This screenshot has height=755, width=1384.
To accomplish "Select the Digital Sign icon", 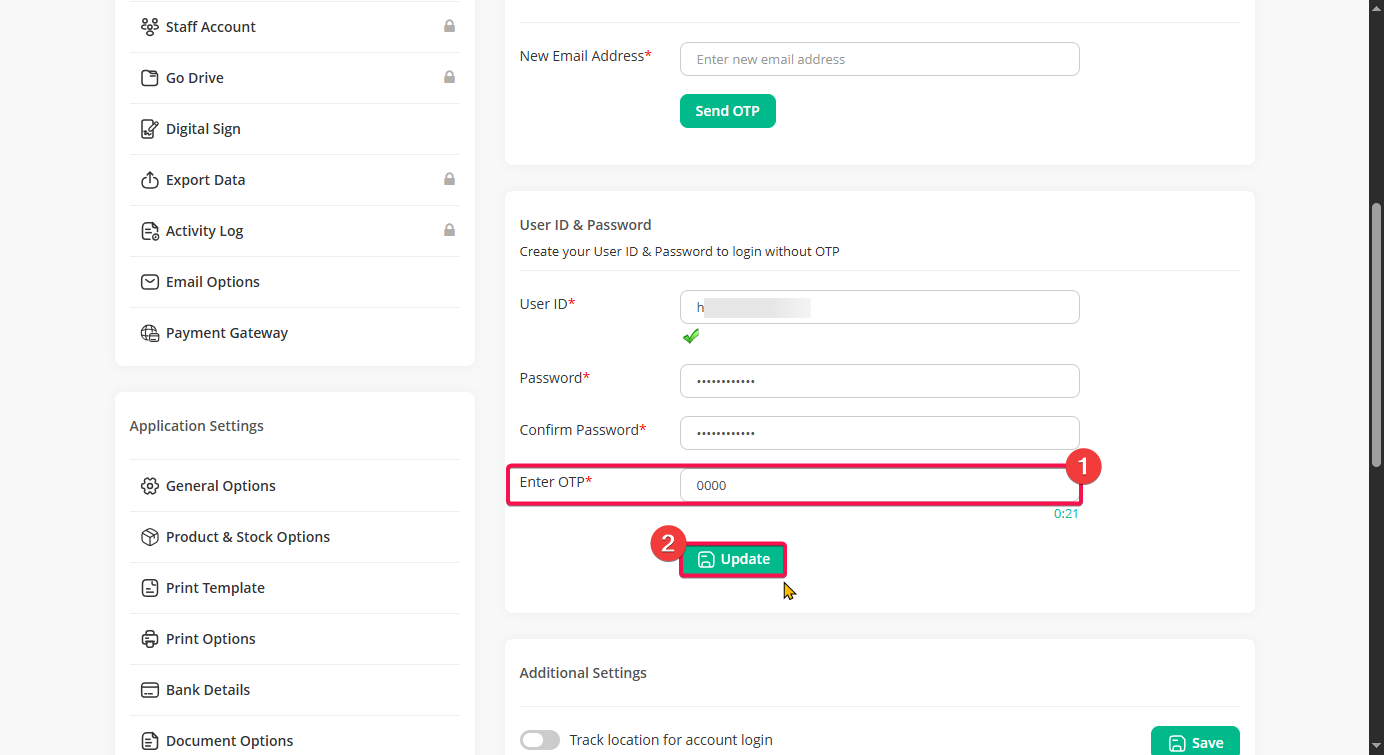I will [150, 129].
